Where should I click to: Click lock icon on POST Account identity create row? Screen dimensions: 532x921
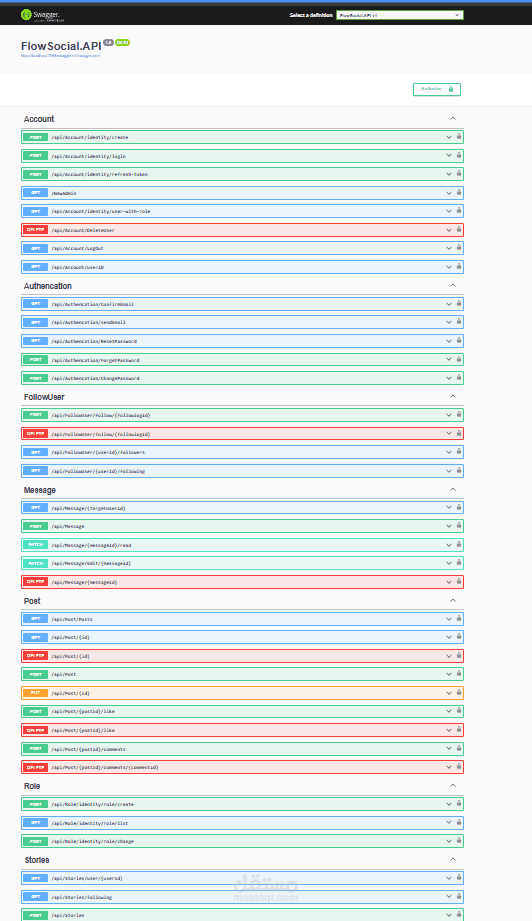[459, 137]
